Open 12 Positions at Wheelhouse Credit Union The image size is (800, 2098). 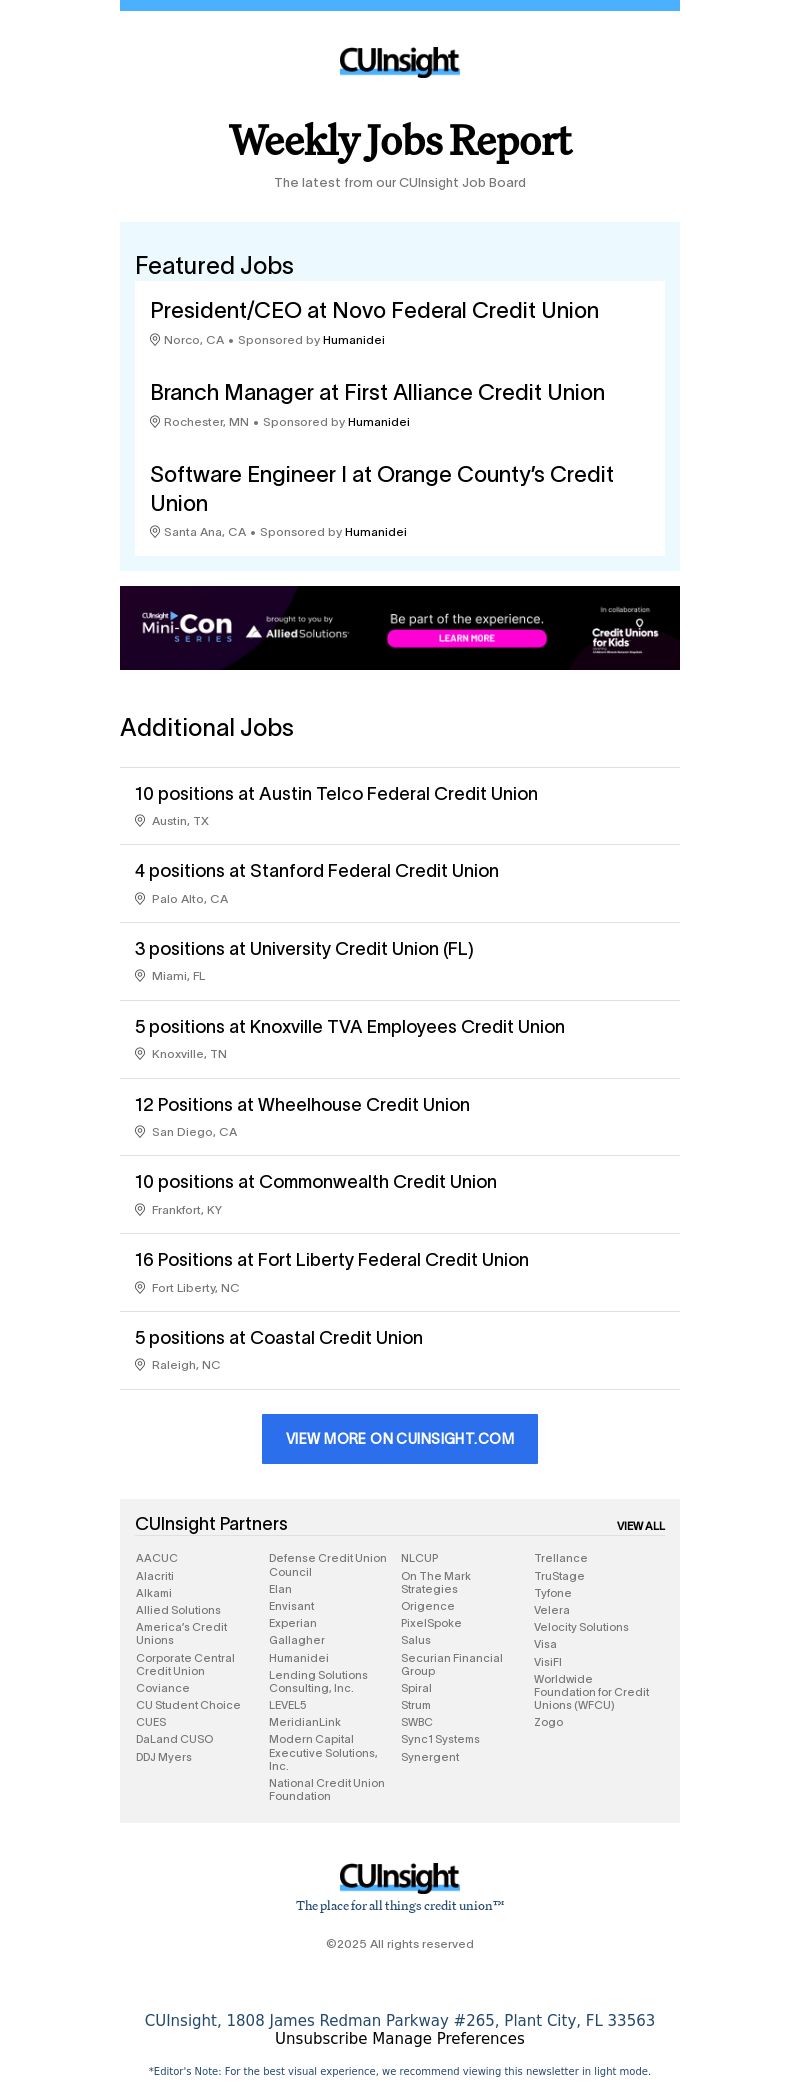[x=302, y=1105]
